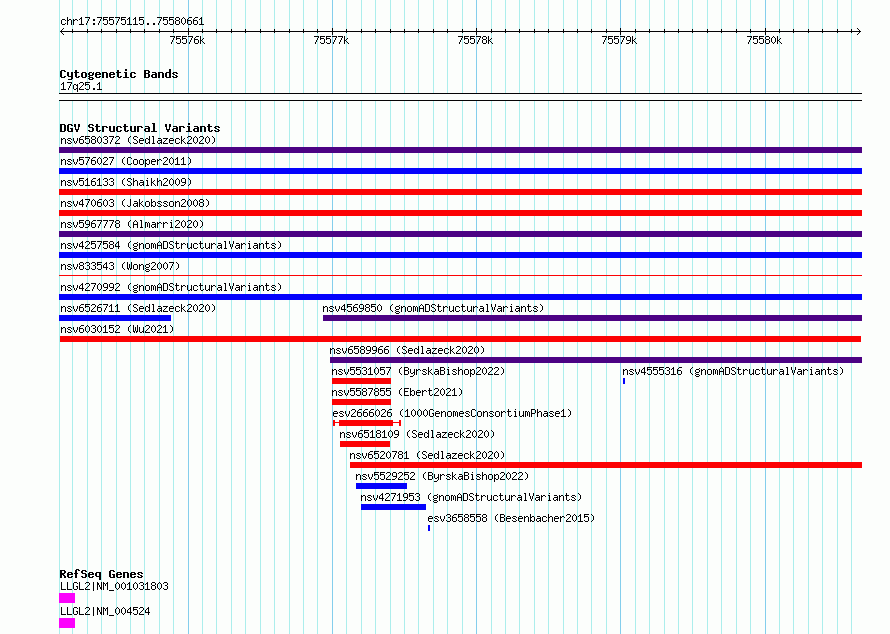Click the RefSeq Genes track heading
Viewport: 890px width, 634px height.
click(x=101, y=574)
